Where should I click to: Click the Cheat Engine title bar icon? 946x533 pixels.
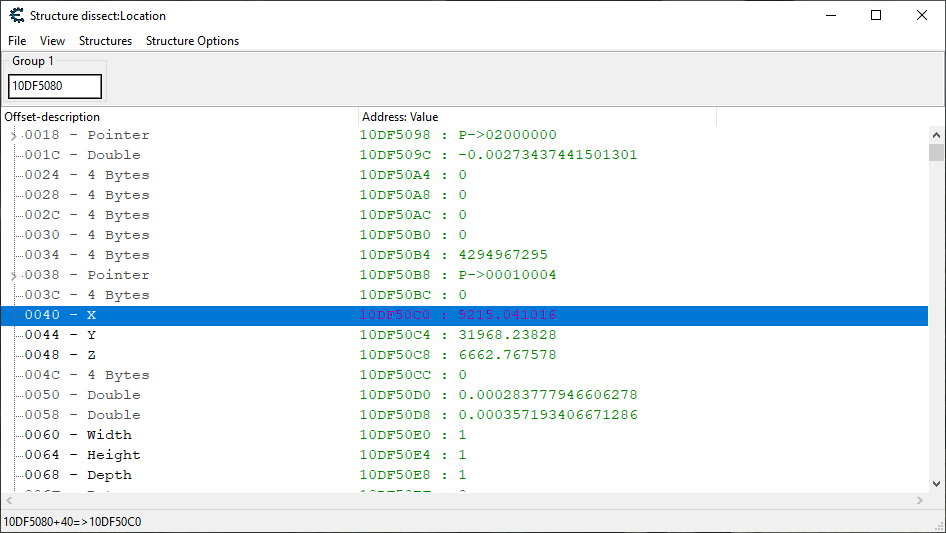point(15,15)
